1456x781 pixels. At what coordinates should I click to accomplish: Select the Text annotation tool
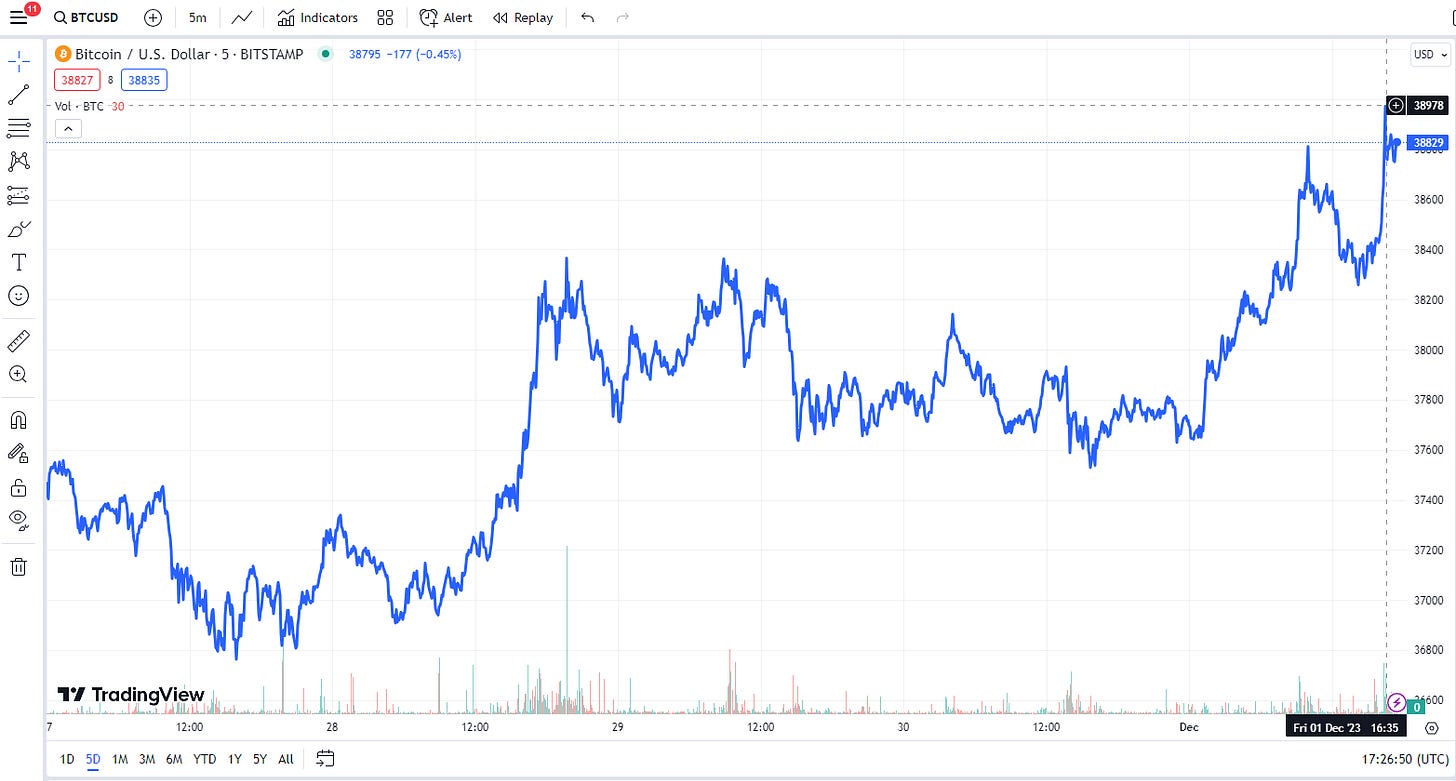18,262
